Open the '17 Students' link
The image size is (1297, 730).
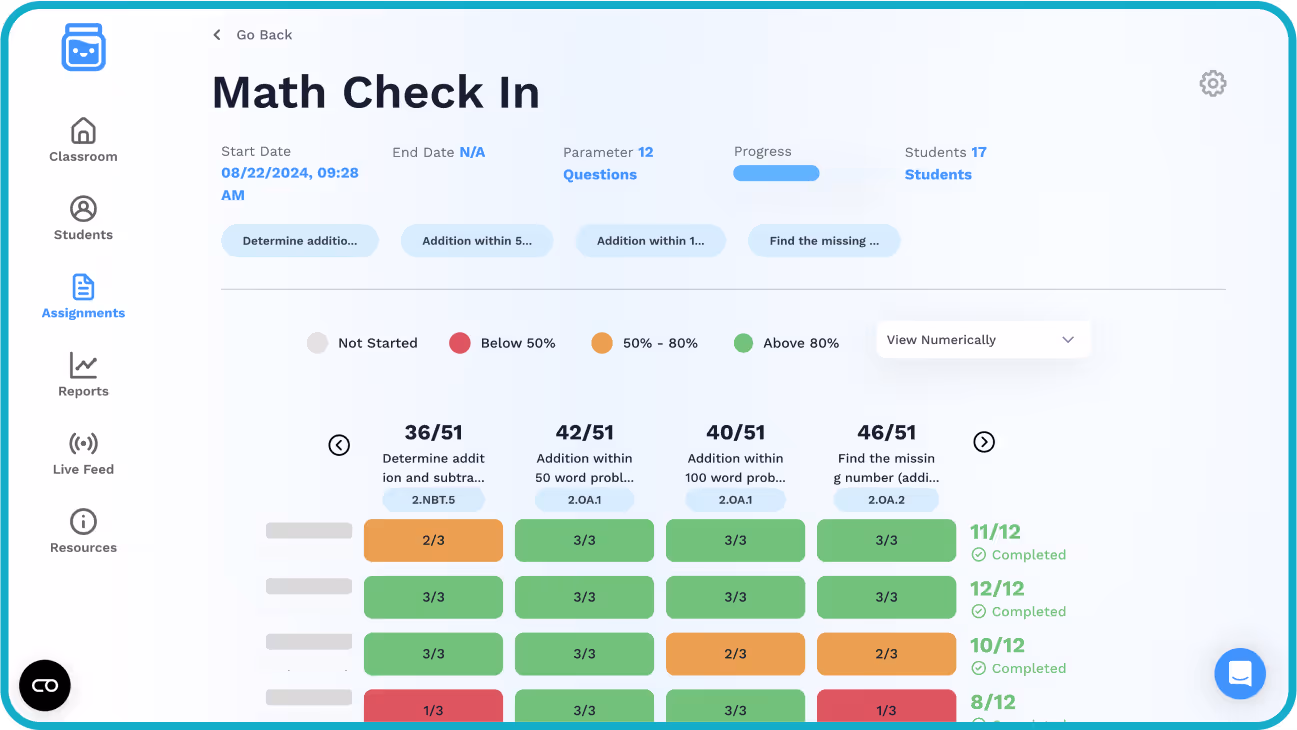tap(941, 163)
